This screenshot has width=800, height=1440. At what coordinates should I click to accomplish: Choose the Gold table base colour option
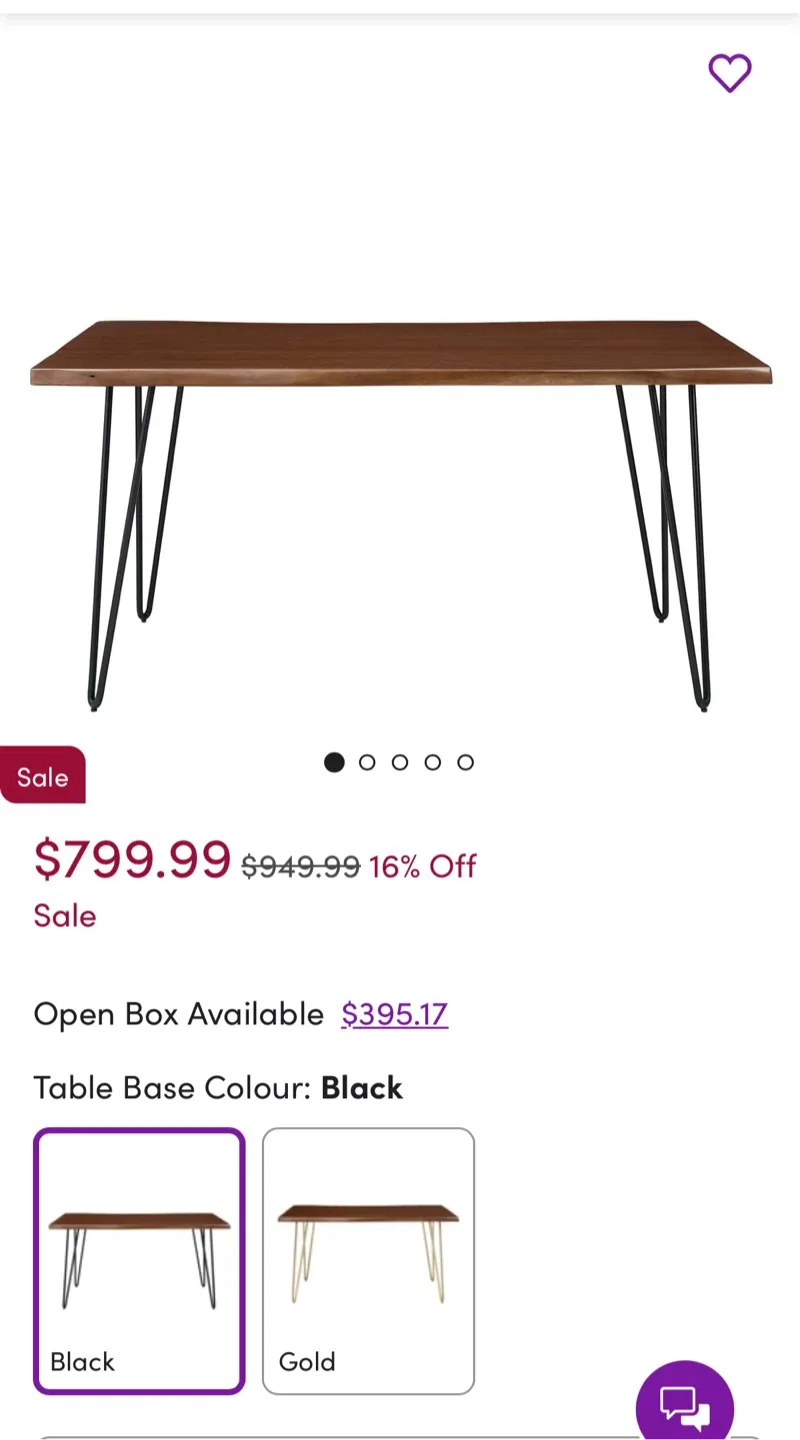[x=368, y=1258]
